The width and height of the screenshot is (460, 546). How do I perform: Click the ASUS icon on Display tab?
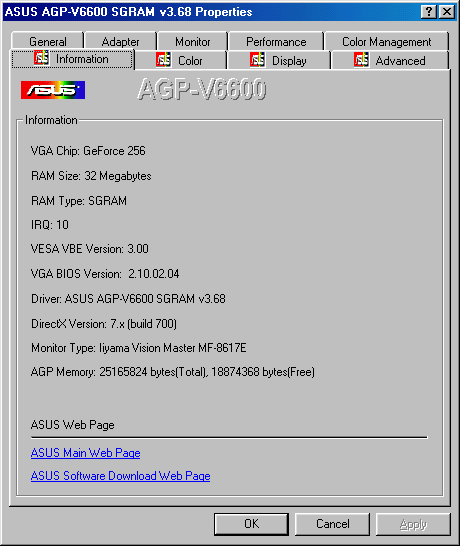tap(257, 60)
